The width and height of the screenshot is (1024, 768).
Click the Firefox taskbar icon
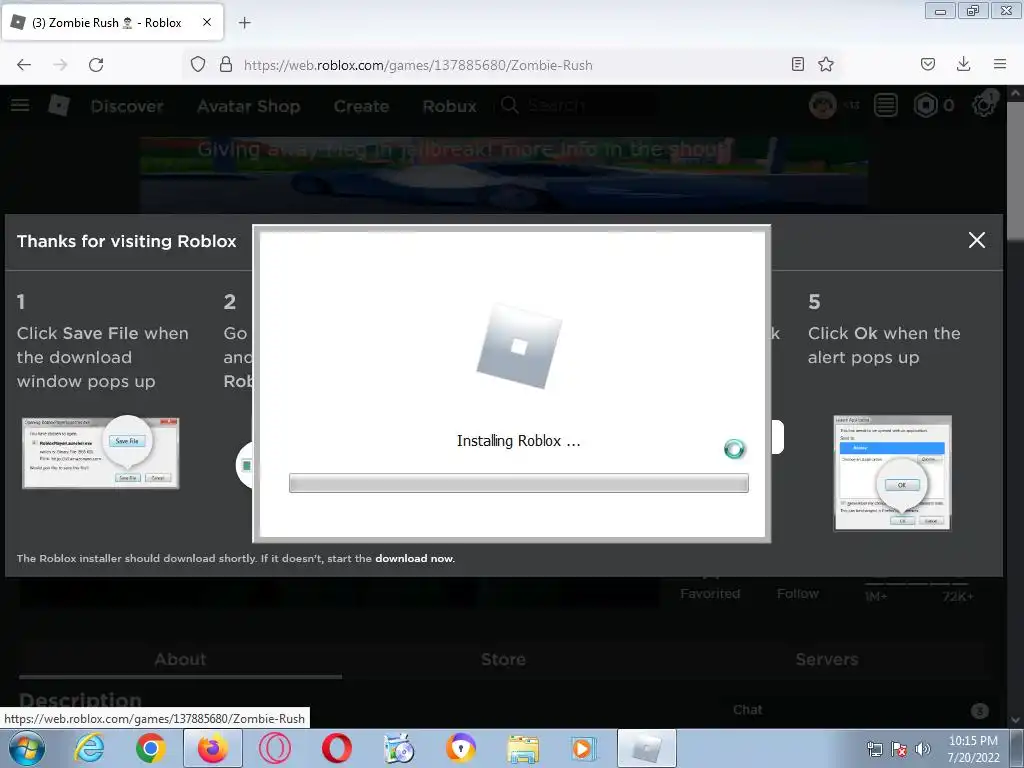(213, 748)
